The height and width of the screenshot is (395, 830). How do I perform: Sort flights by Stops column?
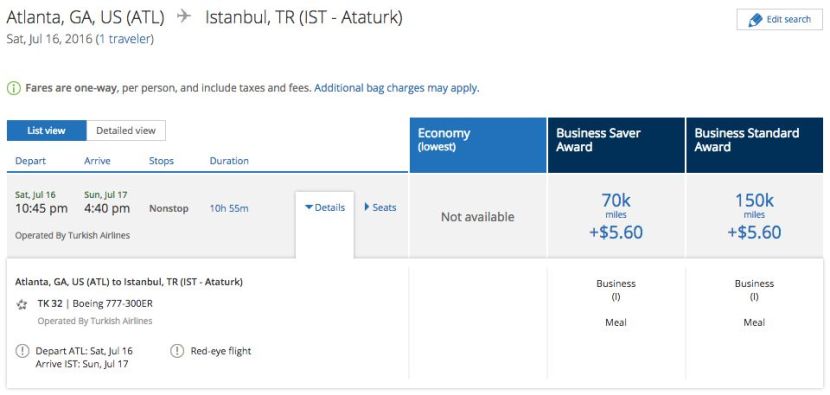tap(161, 160)
